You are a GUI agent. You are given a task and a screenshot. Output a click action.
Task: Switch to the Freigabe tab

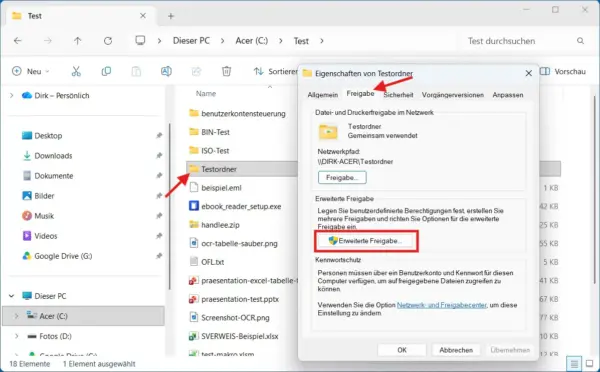(x=360, y=93)
